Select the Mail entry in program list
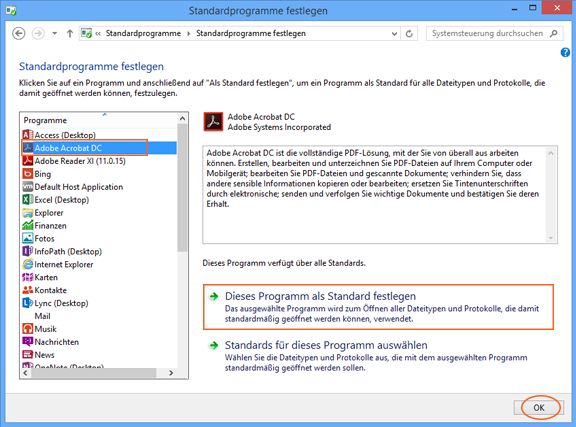 coord(43,316)
